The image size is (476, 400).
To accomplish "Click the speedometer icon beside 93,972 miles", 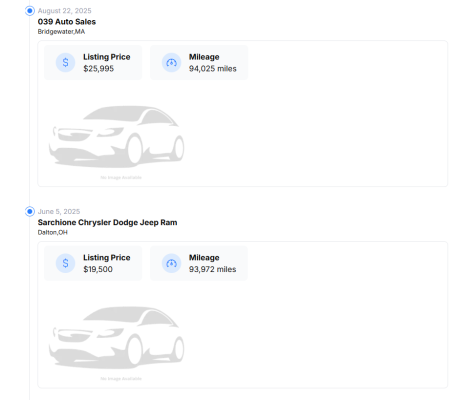I will click(171, 263).
